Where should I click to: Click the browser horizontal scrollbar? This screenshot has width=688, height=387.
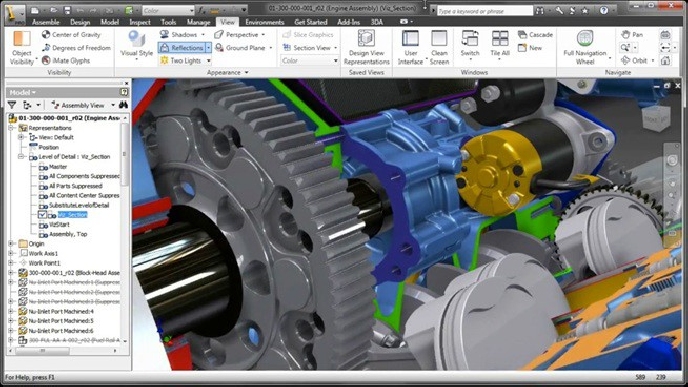pos(43,351)
